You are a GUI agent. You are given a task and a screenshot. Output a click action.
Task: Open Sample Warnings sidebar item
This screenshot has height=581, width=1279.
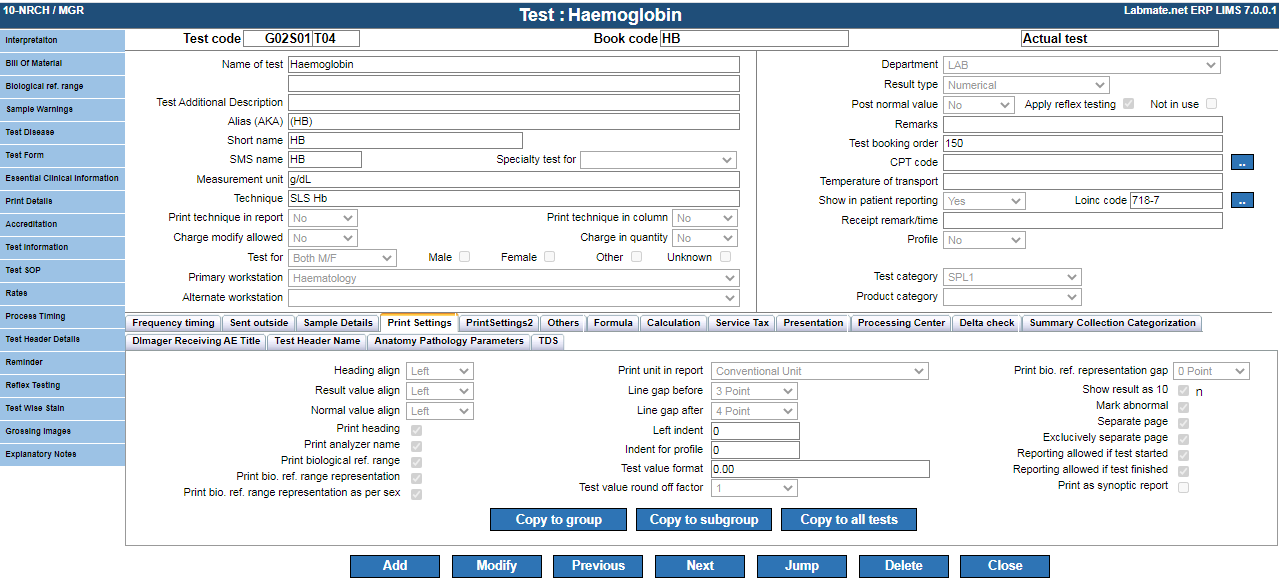[x=62, y=109]
